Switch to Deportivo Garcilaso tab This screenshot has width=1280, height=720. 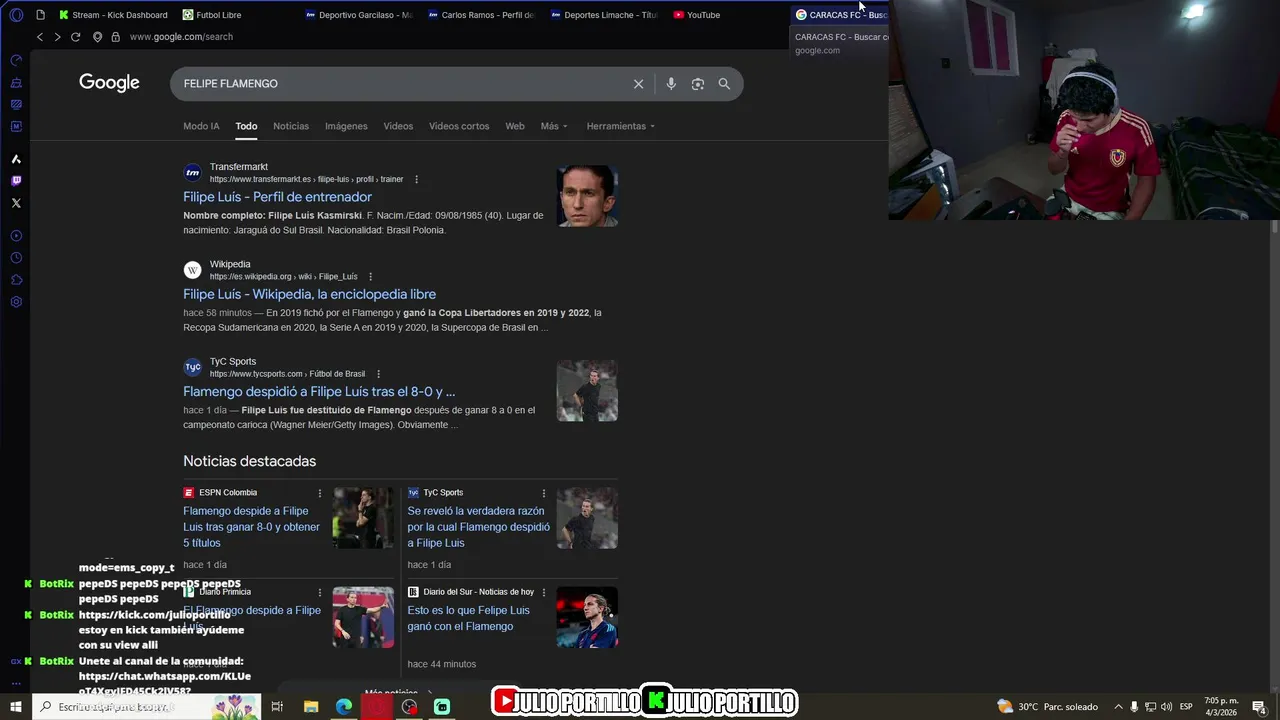click(x=358, y=15)
